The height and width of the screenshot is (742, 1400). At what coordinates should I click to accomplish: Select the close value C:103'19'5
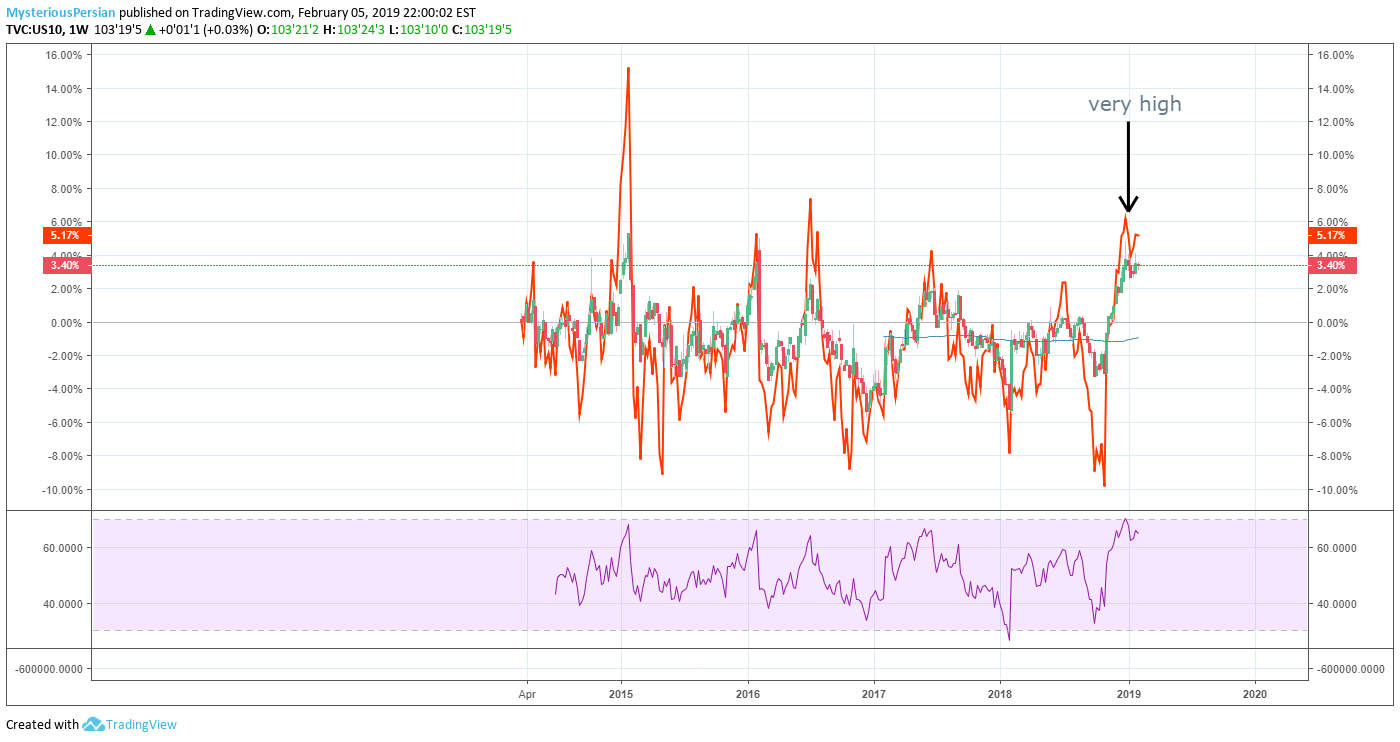pos(482,30)
